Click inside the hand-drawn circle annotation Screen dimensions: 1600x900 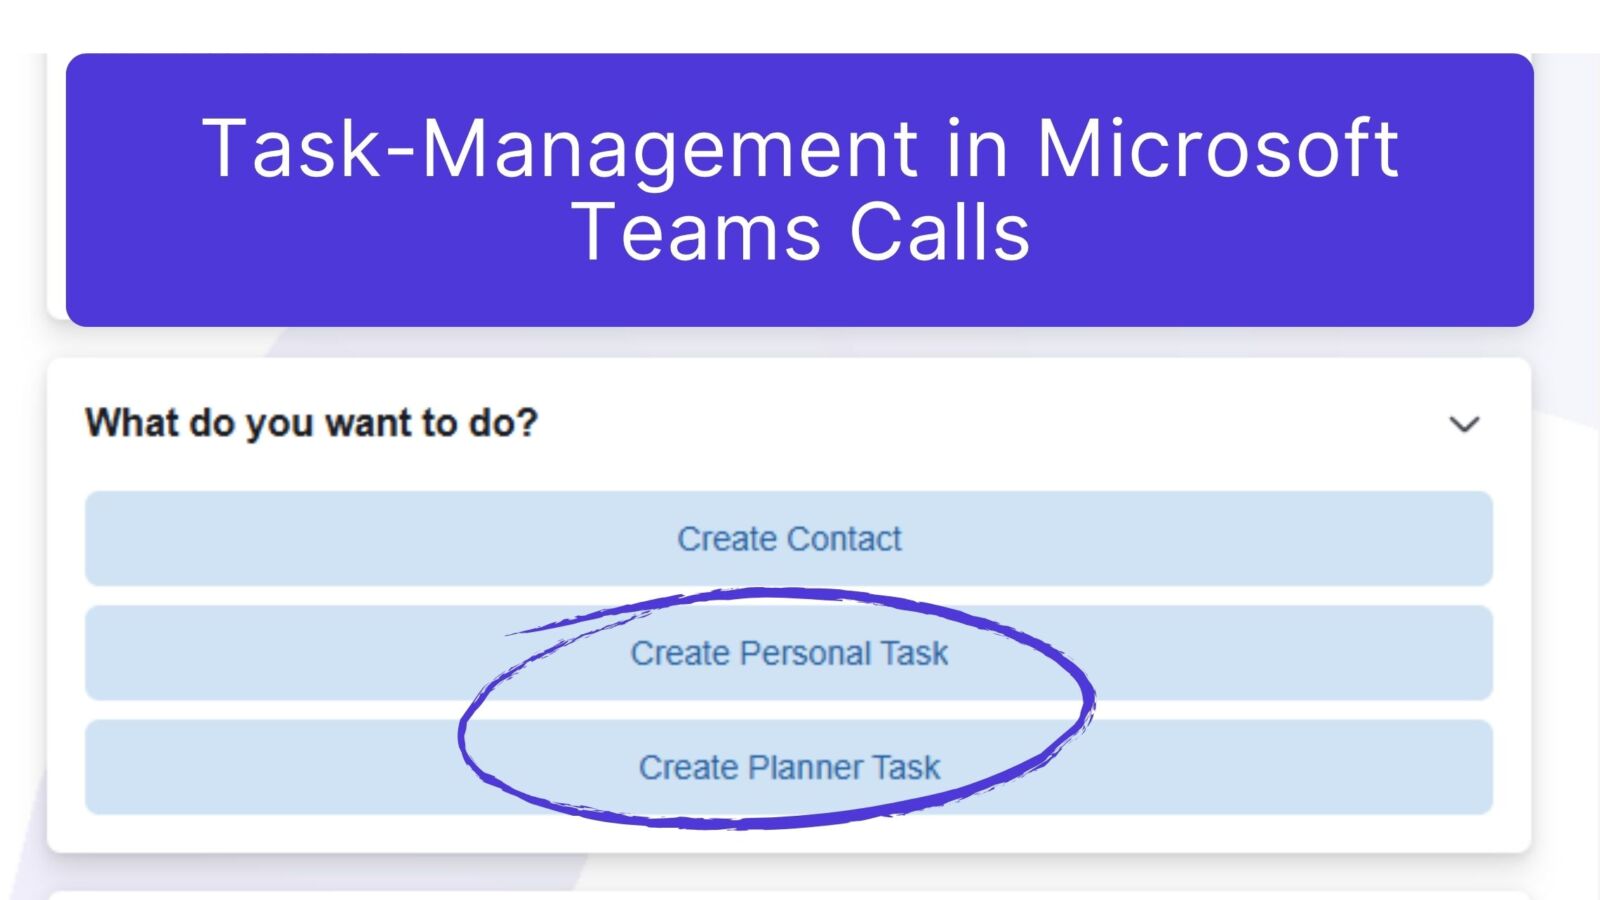coord(780,710)
